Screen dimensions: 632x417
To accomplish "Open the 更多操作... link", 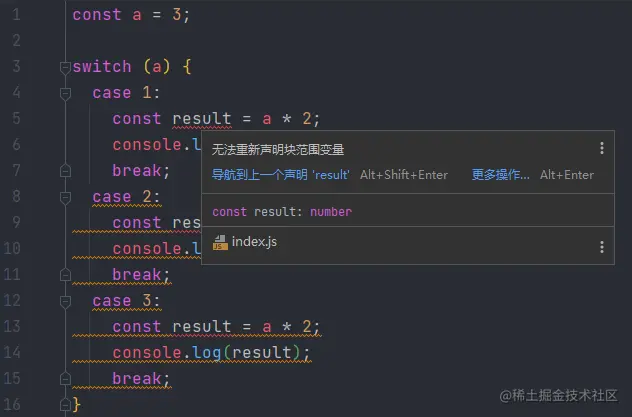I will (x=500, y=175).
